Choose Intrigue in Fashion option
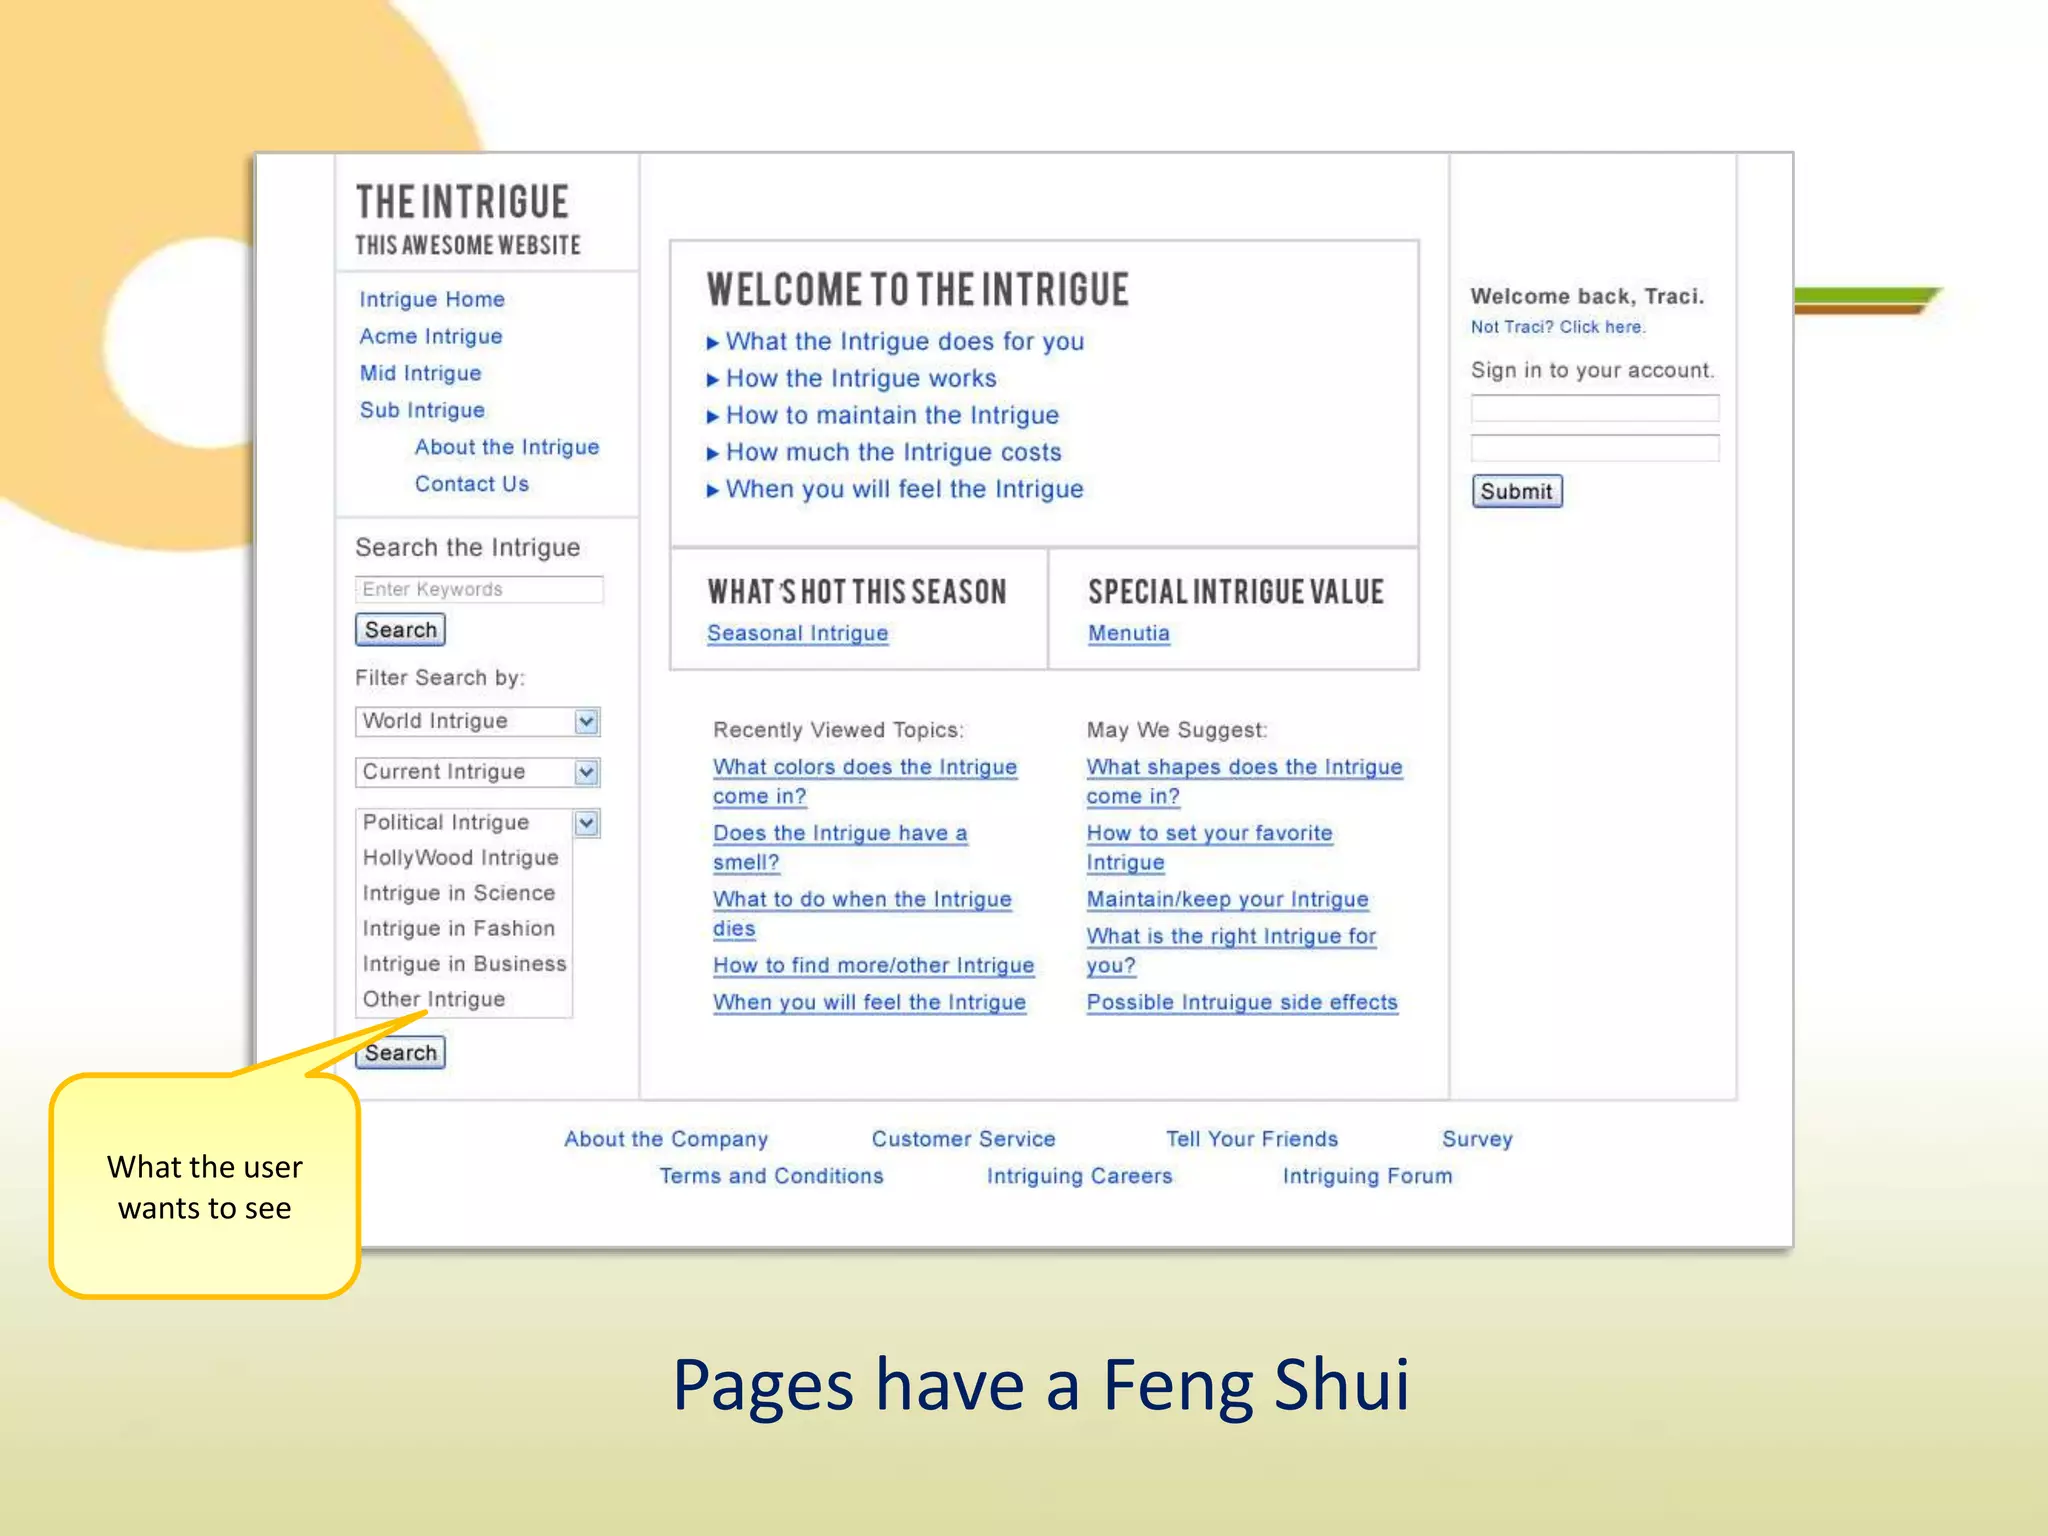 pyautogui.click(x=459, y=928)
